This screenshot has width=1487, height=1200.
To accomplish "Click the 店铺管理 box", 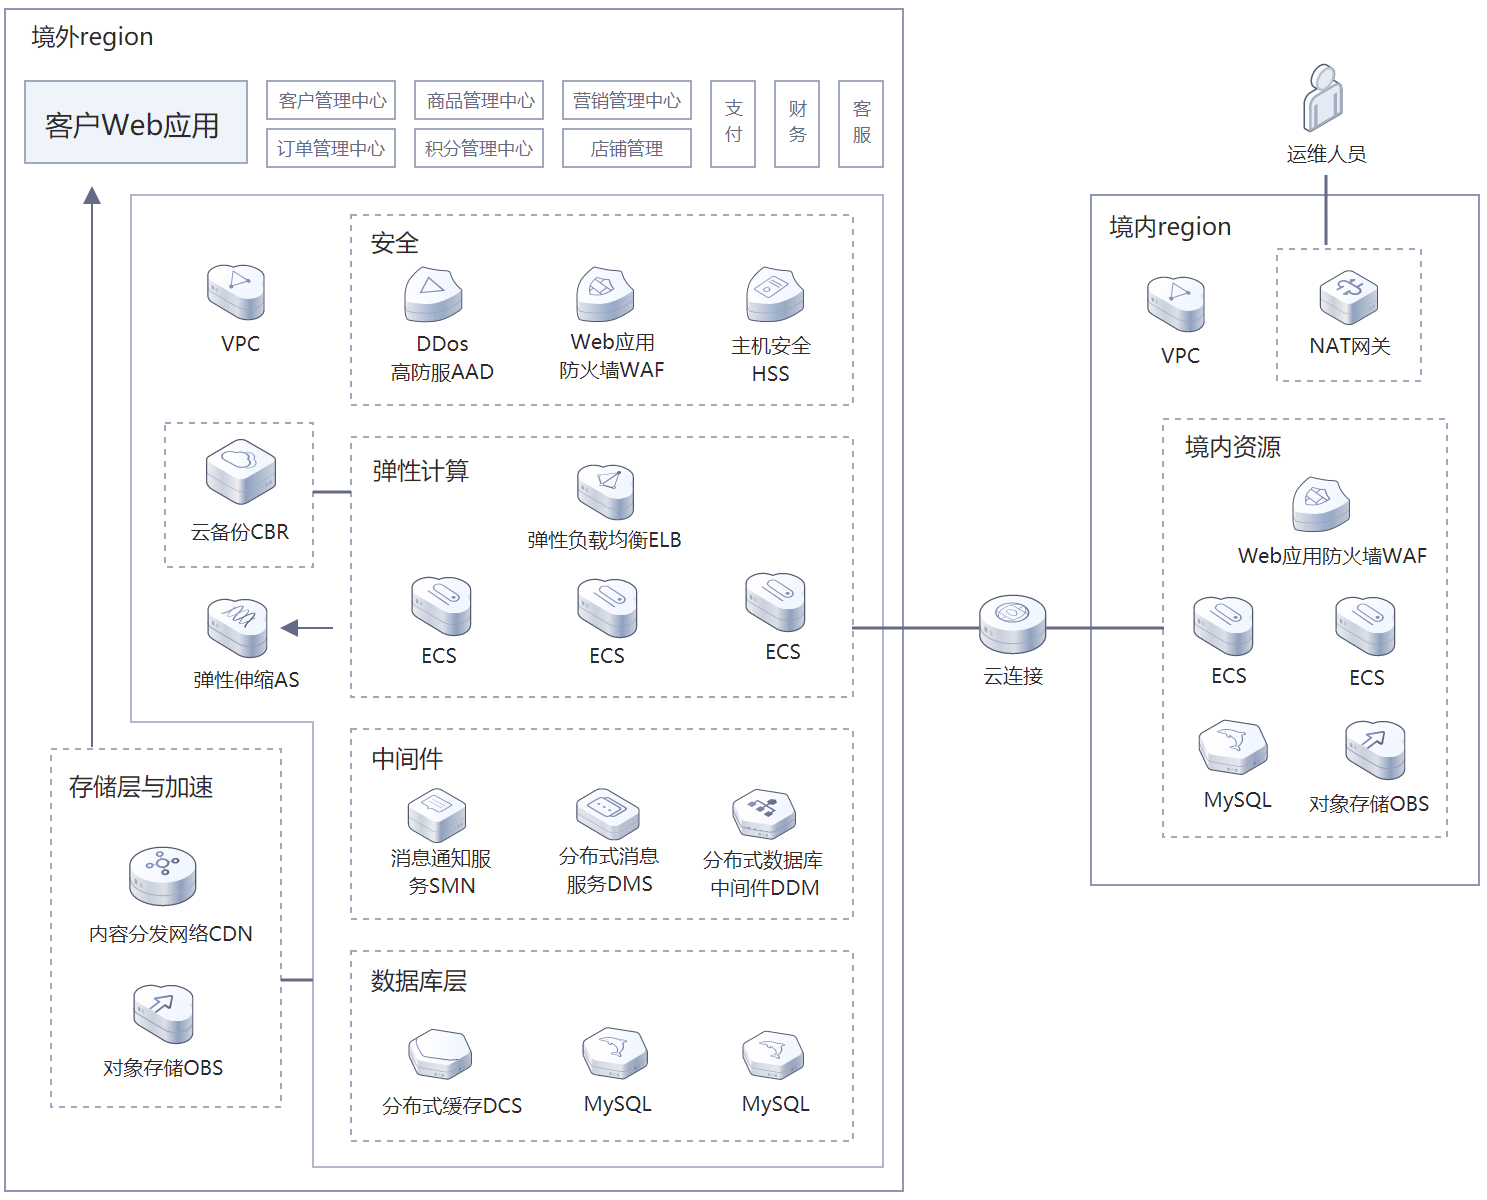I will [627, 148].
